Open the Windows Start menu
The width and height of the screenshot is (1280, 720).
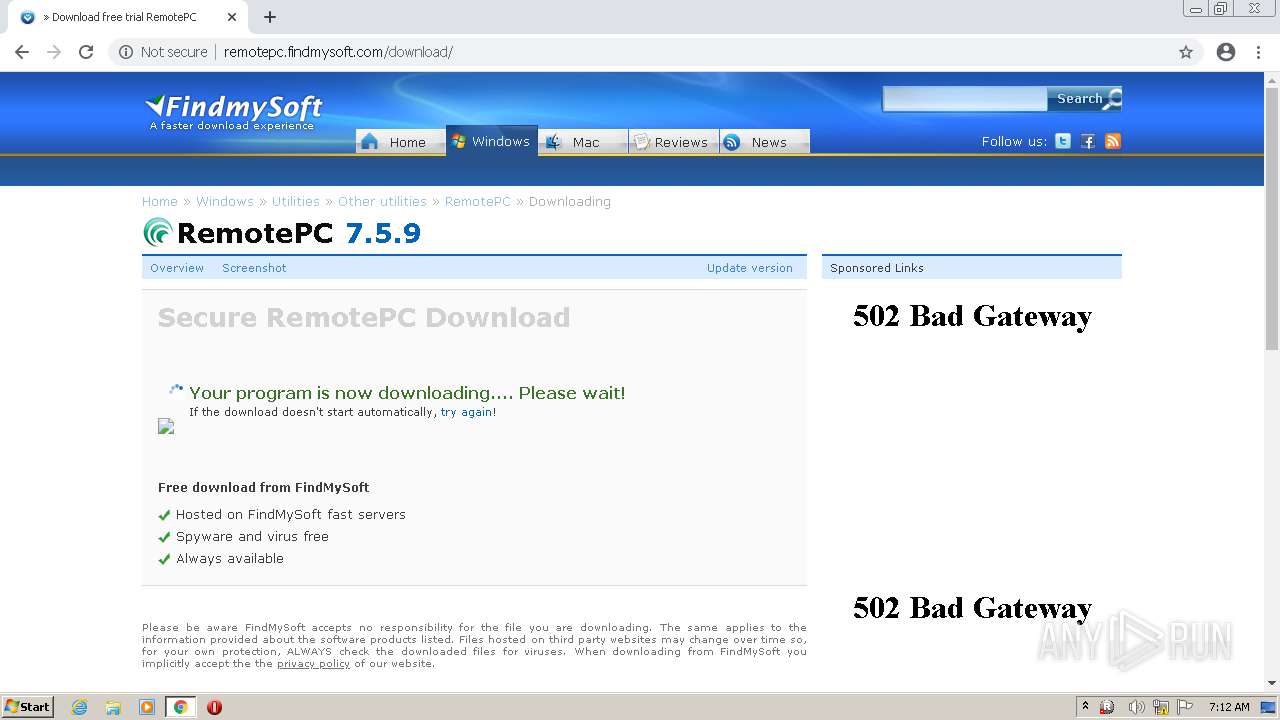point(28,707)
